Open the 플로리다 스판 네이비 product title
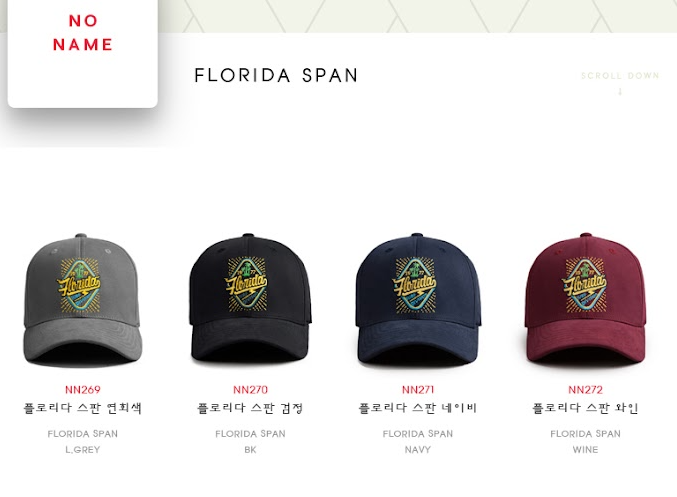Viewport: 677px width, 497px height. [x=418, y=408]
